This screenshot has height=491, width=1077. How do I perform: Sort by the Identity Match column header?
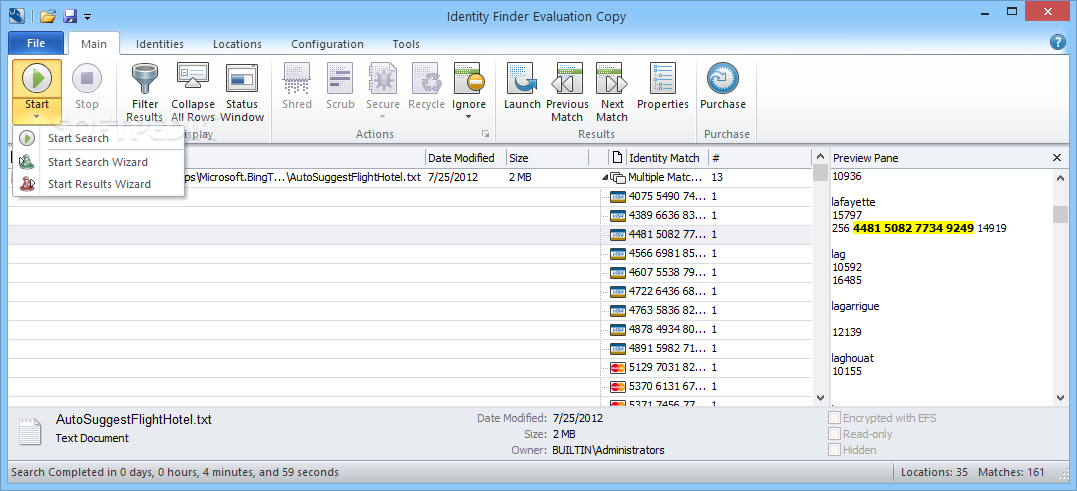coord(666,158)
